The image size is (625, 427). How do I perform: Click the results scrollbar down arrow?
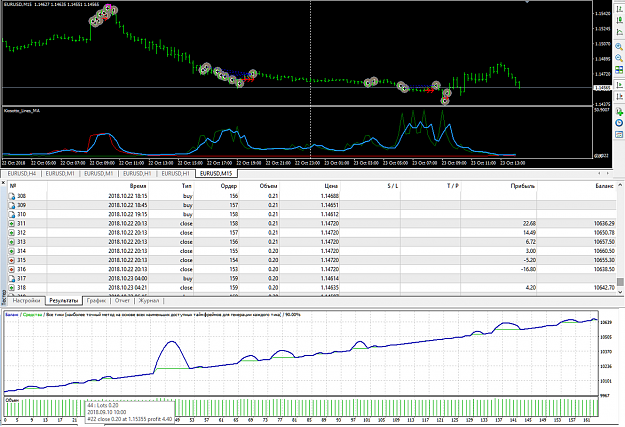pyautogui.click(x=620, y=292)
